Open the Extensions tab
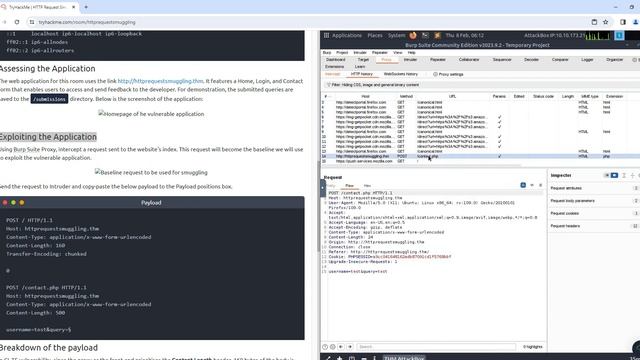Image resolution: width=640 pixels, height=360 pixels. click(334, 67)
